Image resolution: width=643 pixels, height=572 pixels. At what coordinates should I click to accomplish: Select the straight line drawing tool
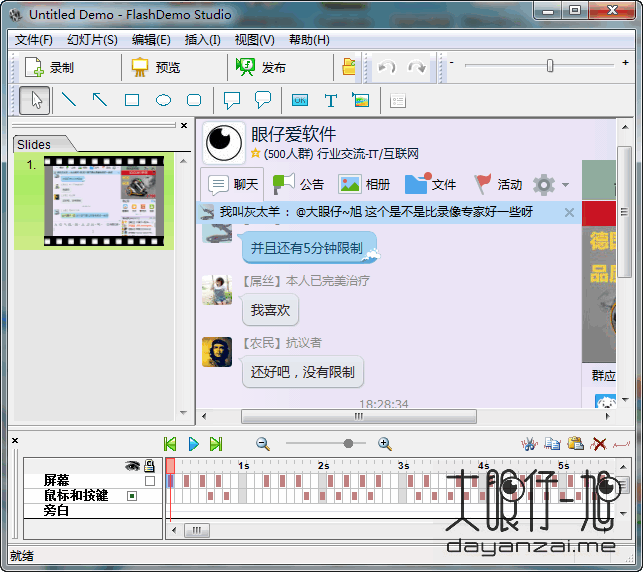(x=69, y=100)
